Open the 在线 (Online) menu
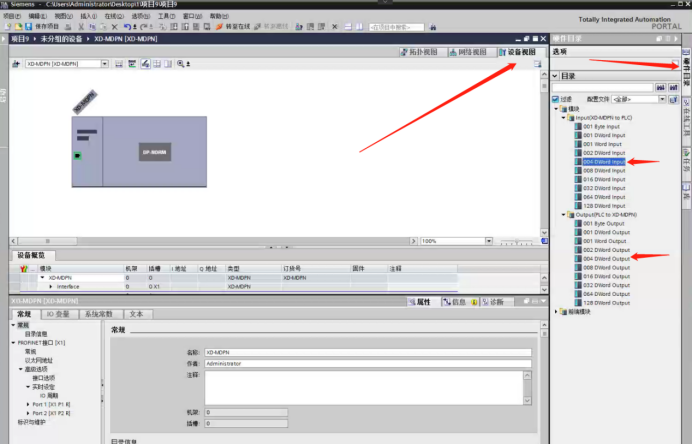This screenshot has height=444, width=692. (114, 16)
